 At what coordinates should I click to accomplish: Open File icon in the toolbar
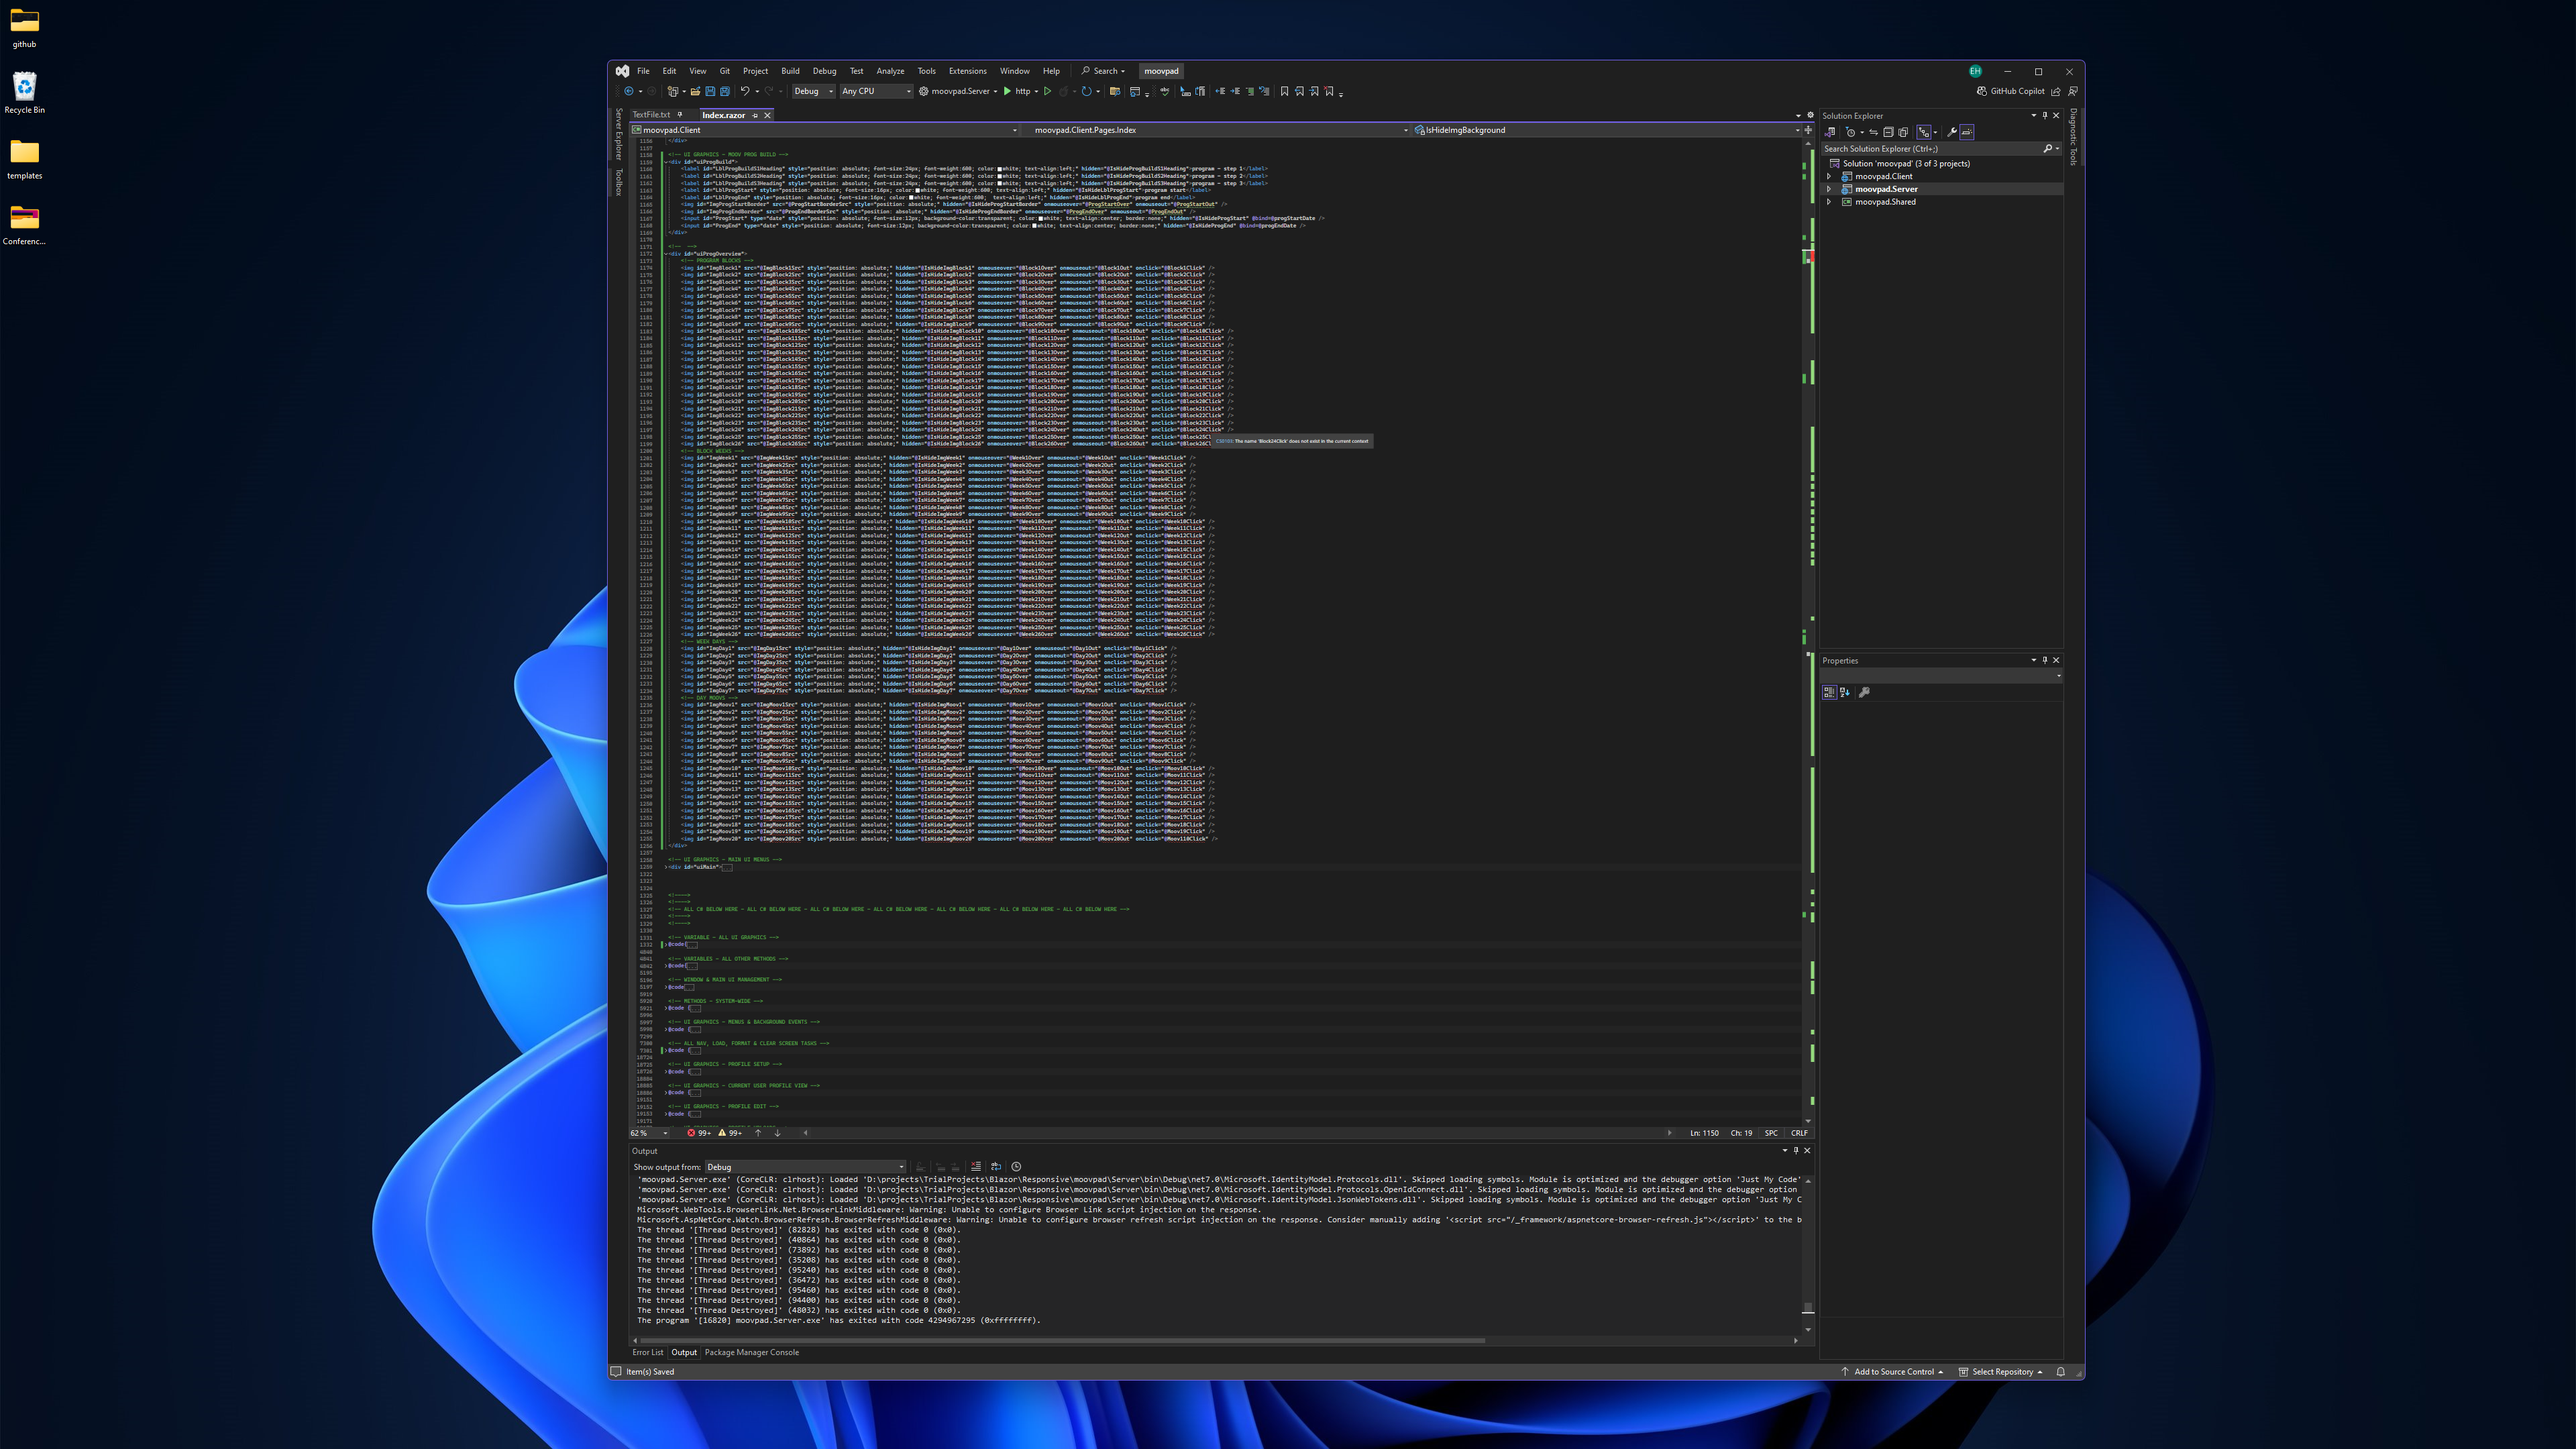[x=695, y=91]
